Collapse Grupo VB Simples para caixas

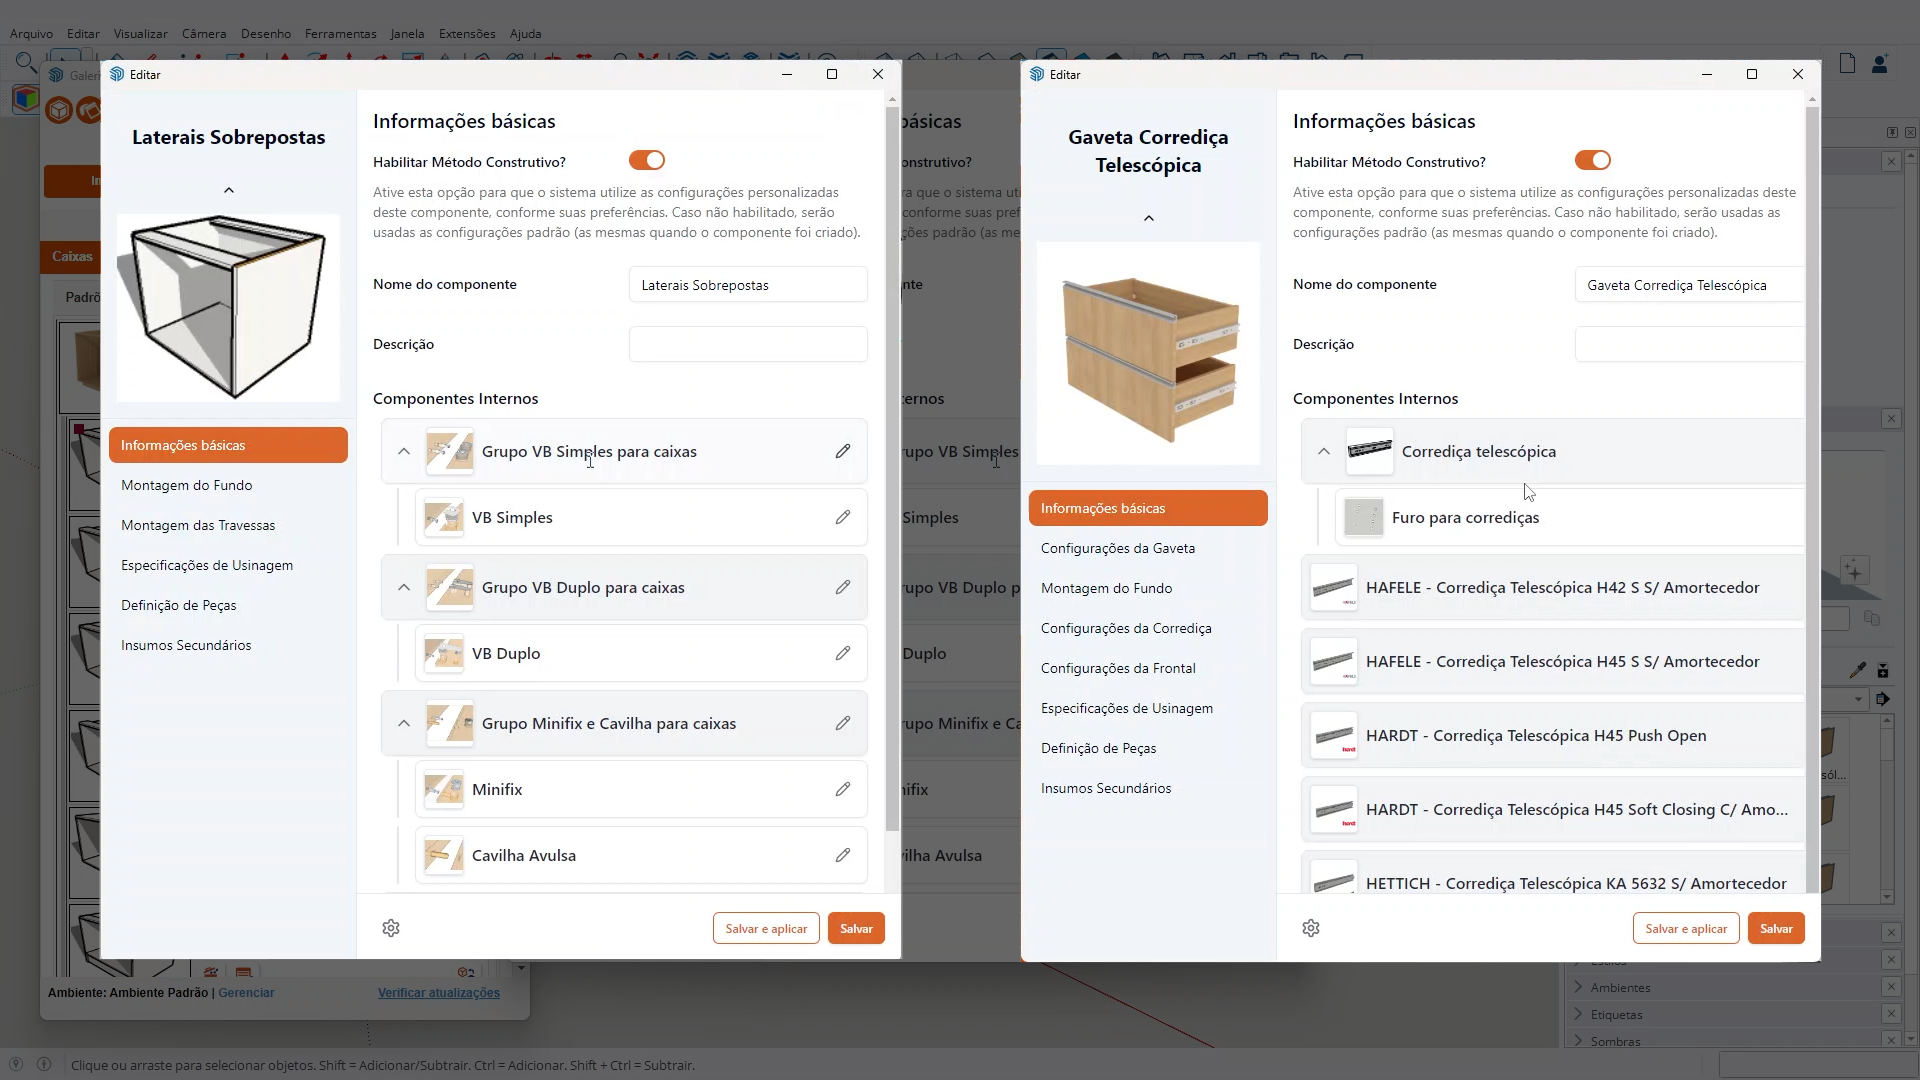pyautogui.click(x=404, y=451)
